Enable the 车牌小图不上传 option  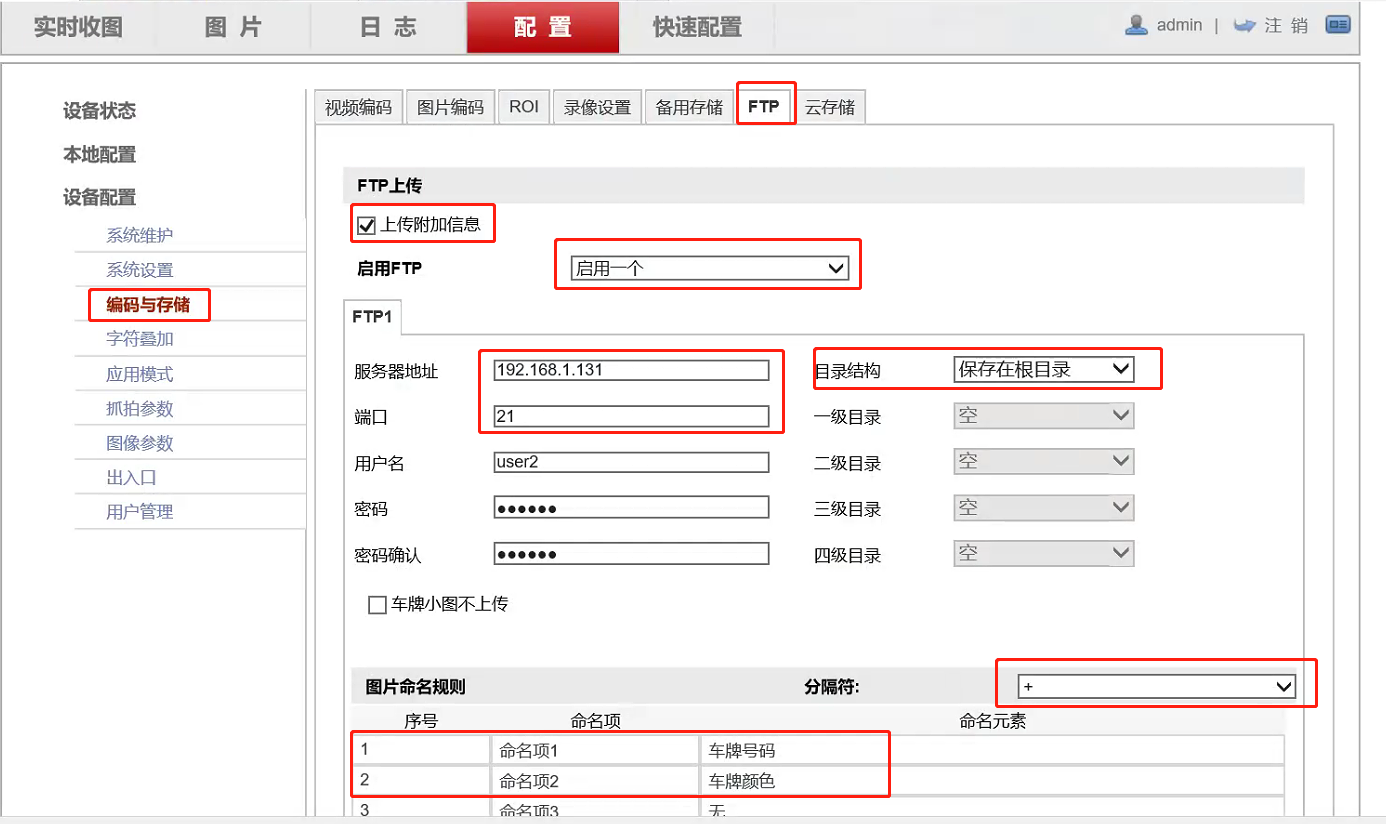click(x=377, y=604)
